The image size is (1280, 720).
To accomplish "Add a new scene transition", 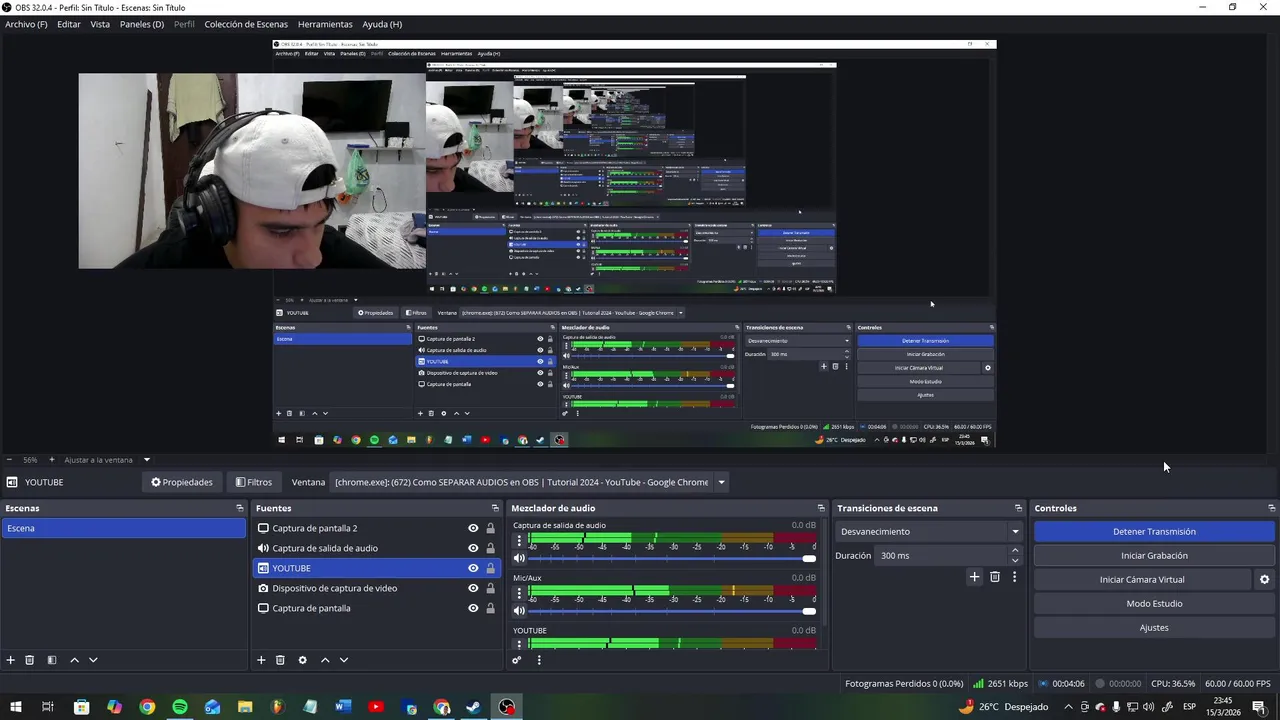I will point(975,577).
